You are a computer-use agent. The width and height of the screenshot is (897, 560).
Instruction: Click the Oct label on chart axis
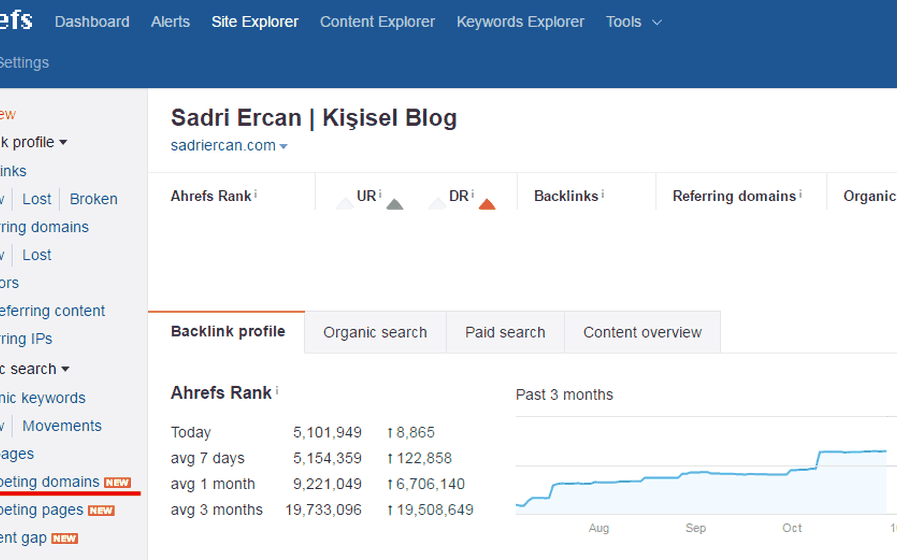792,528
